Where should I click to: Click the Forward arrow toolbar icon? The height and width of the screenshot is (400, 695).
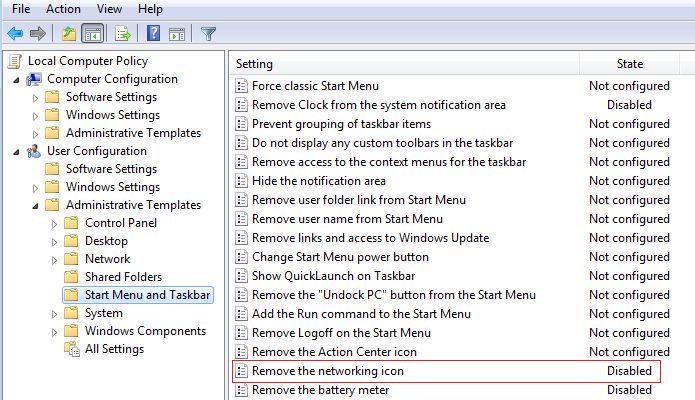point(38,33)
